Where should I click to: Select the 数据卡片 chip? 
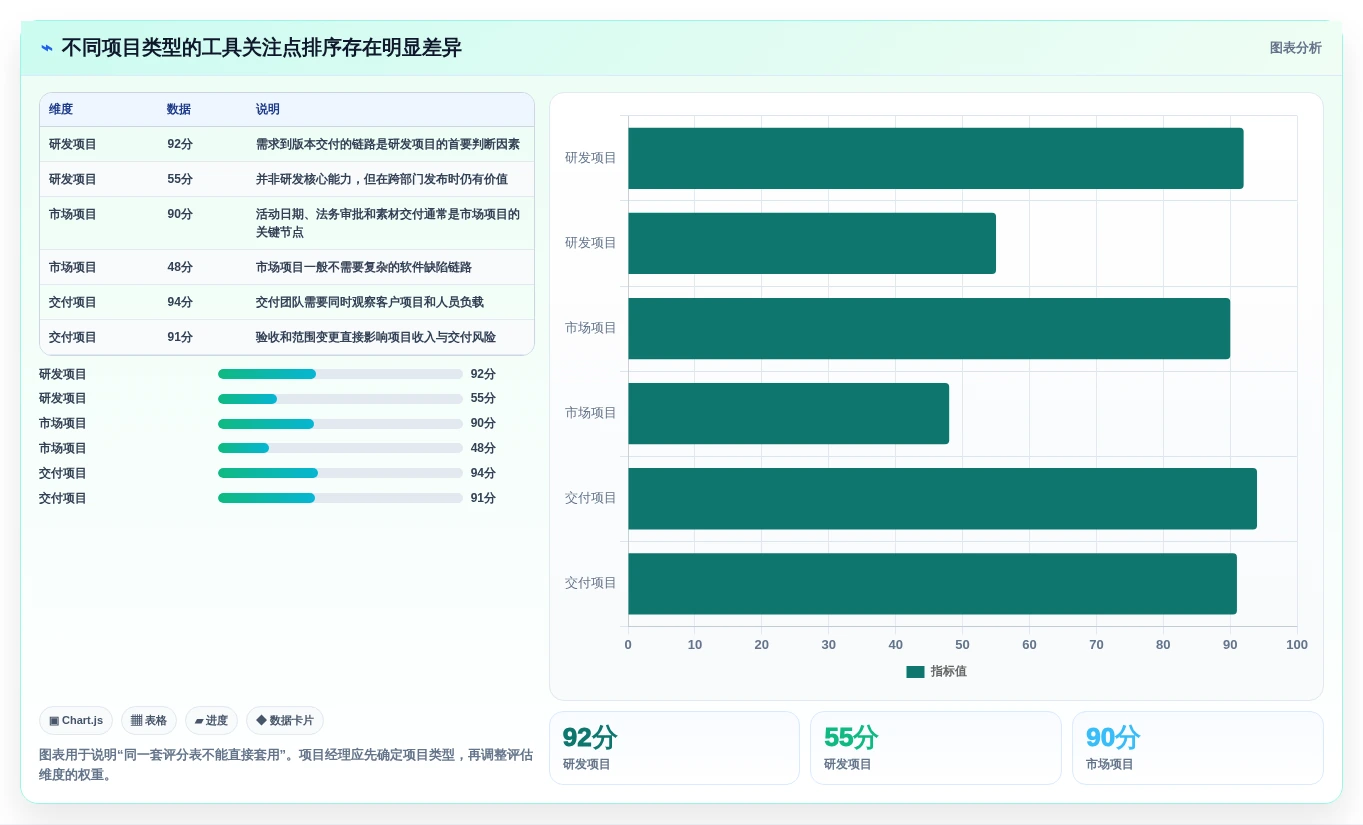[x=285, y=720]
